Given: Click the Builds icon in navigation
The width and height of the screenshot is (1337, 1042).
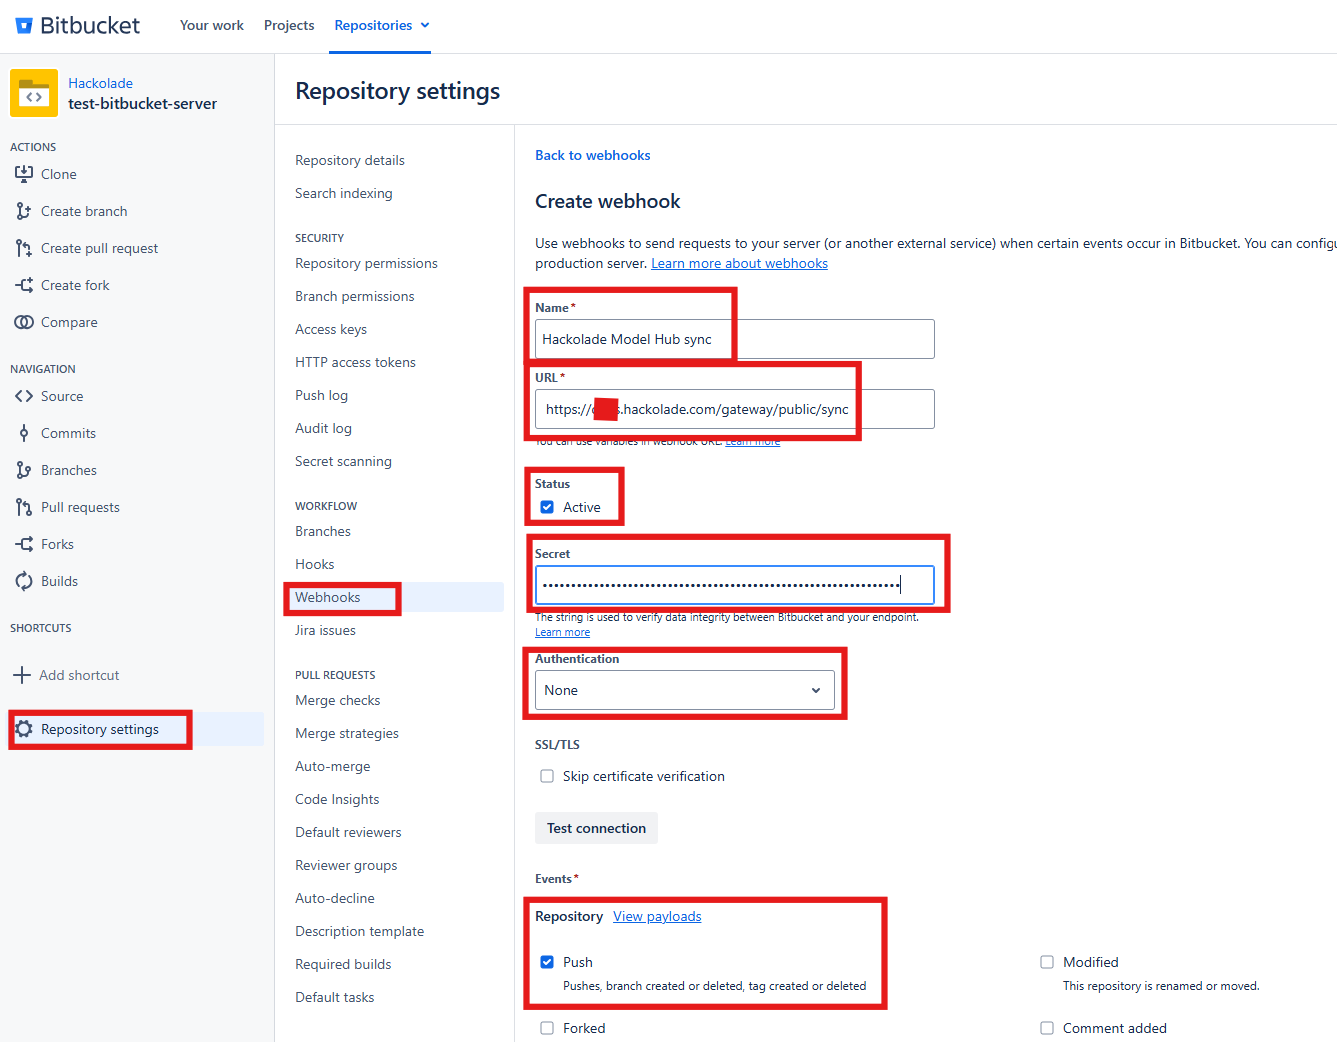Looking at the screenshot, I should tap(24, 581).
